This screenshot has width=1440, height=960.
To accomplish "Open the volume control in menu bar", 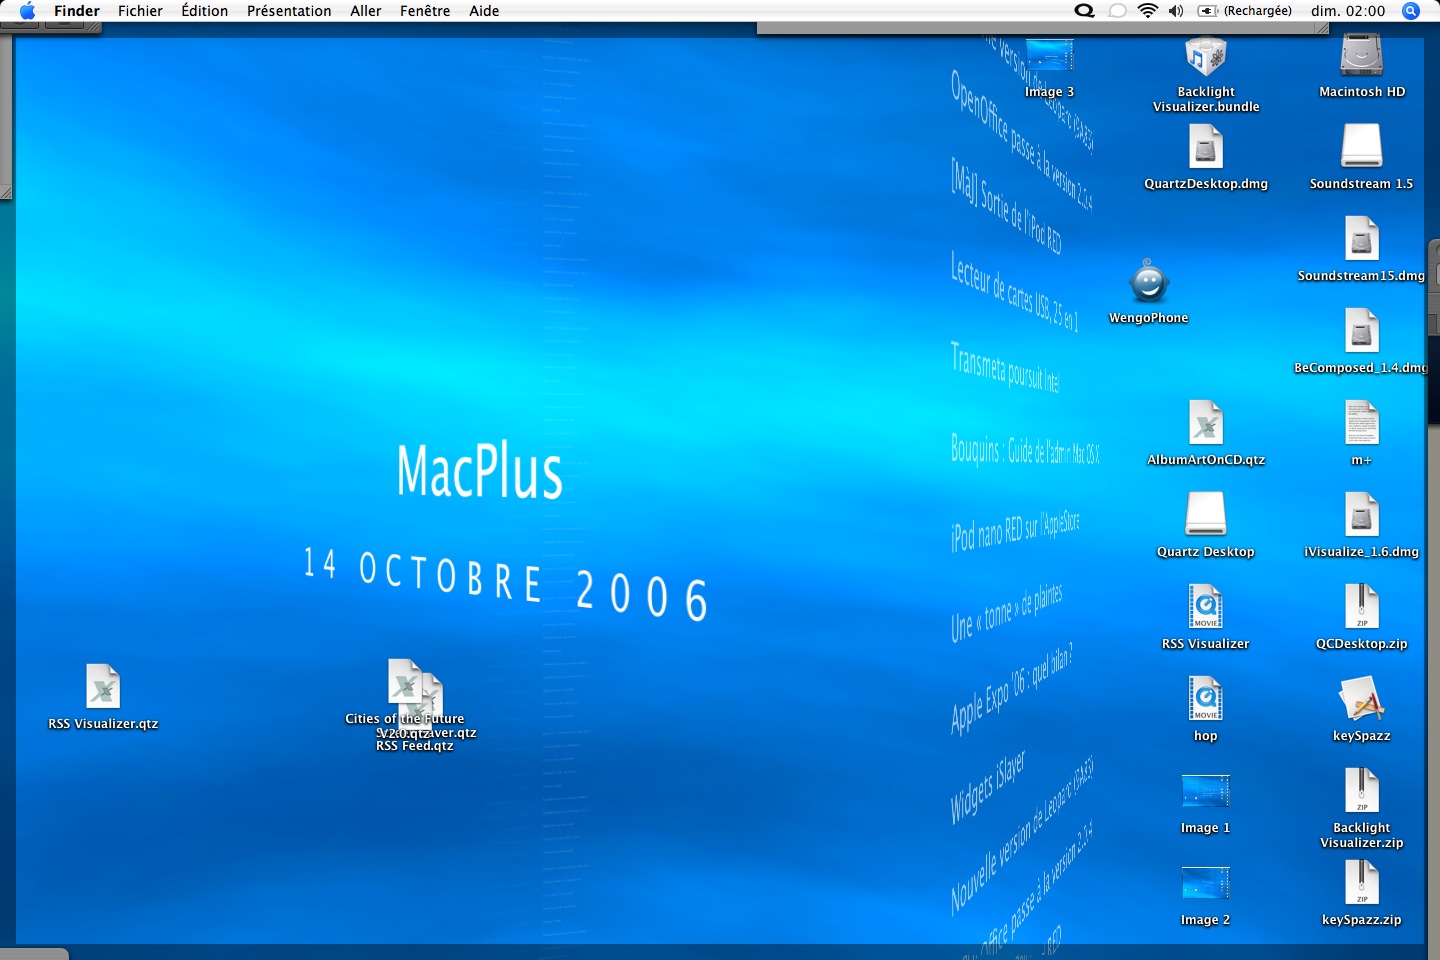I will coord(1176,11).
